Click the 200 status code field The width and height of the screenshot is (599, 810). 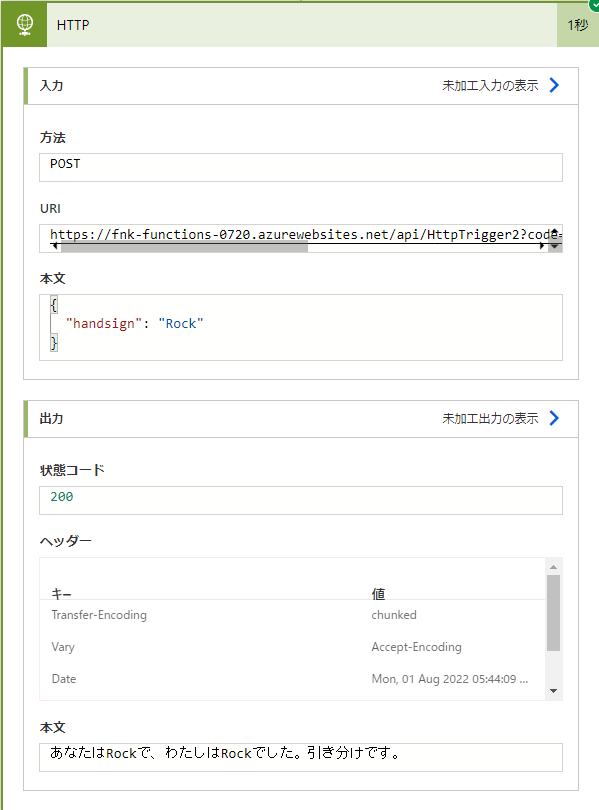pos(301,500)
